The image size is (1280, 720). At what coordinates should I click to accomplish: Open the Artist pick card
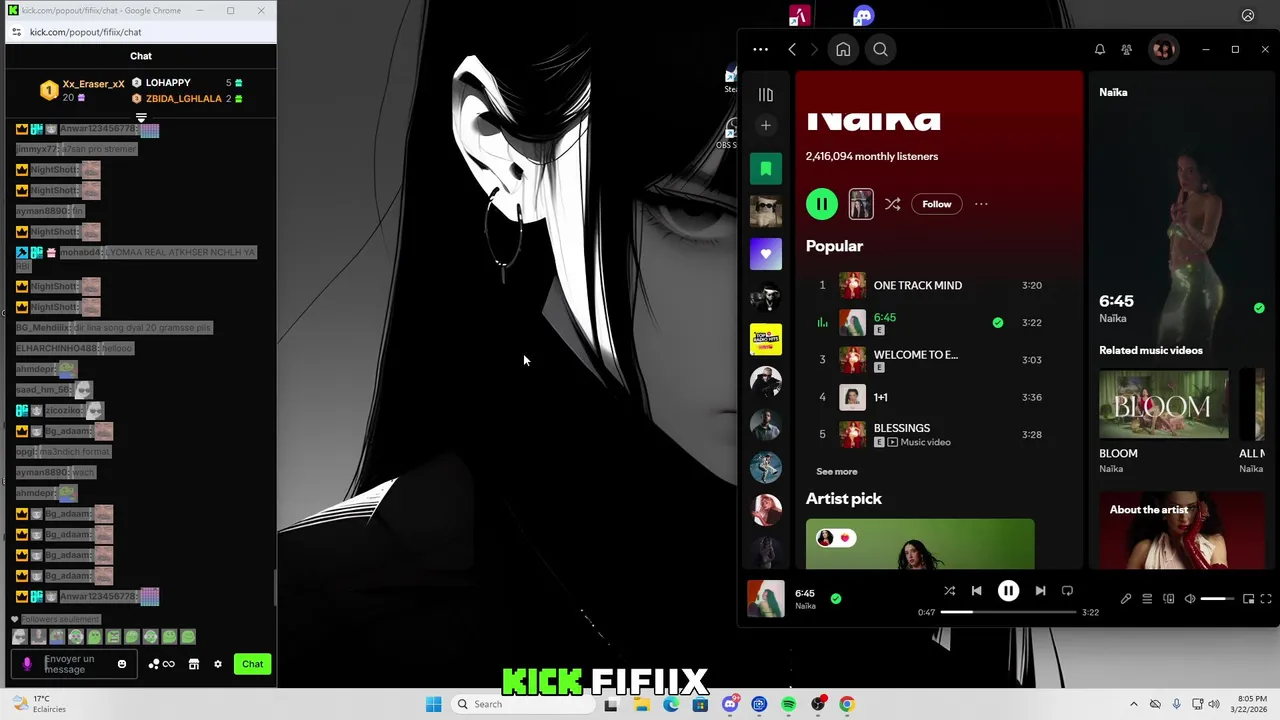pyautogui.click(x=920, y=544)
